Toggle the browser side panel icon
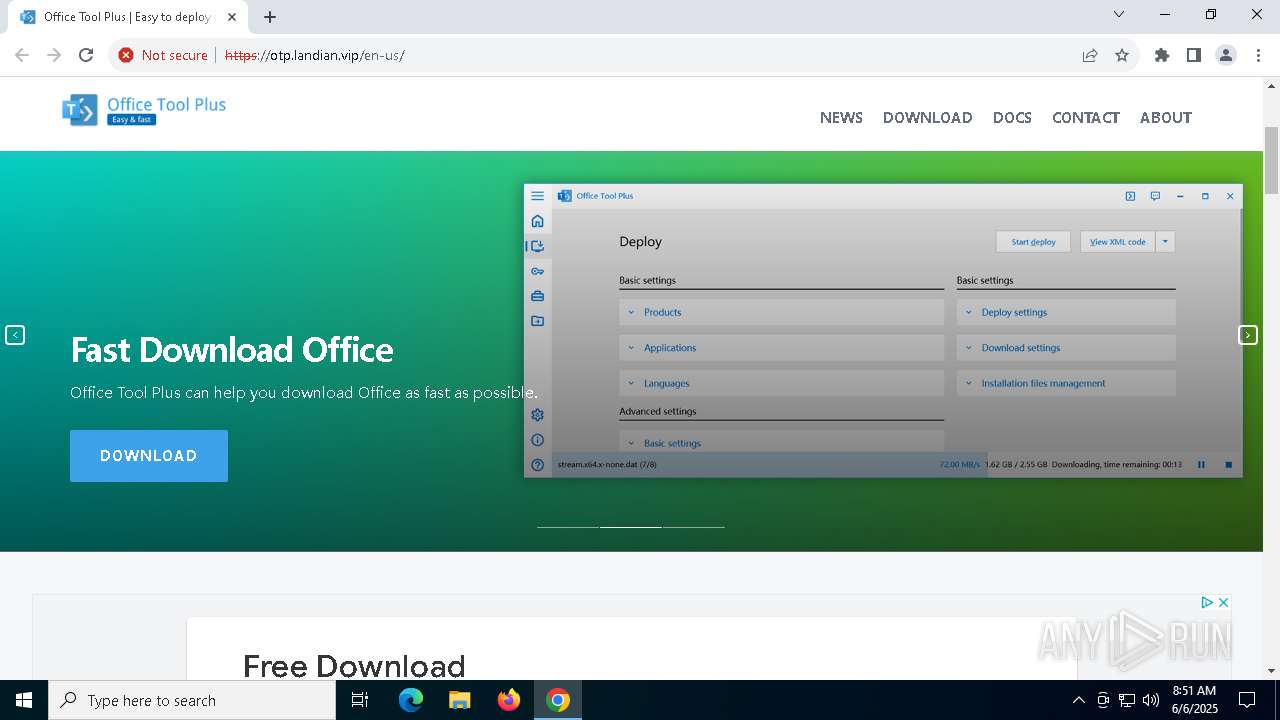The image size is (1280, 720). pos(1194,55)
